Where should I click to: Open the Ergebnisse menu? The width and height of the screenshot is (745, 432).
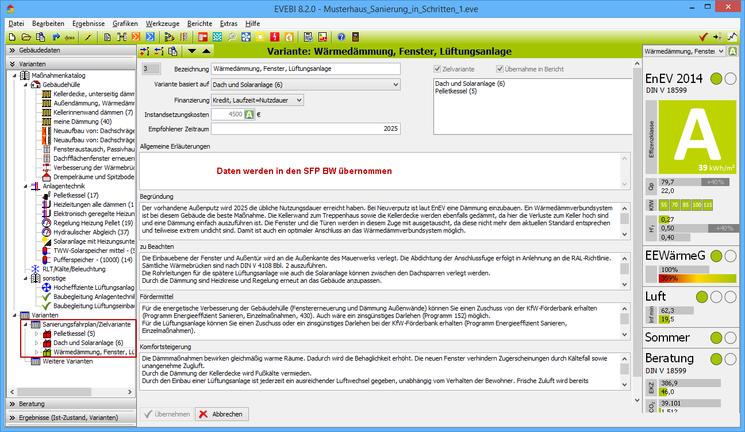coord(88,23)
